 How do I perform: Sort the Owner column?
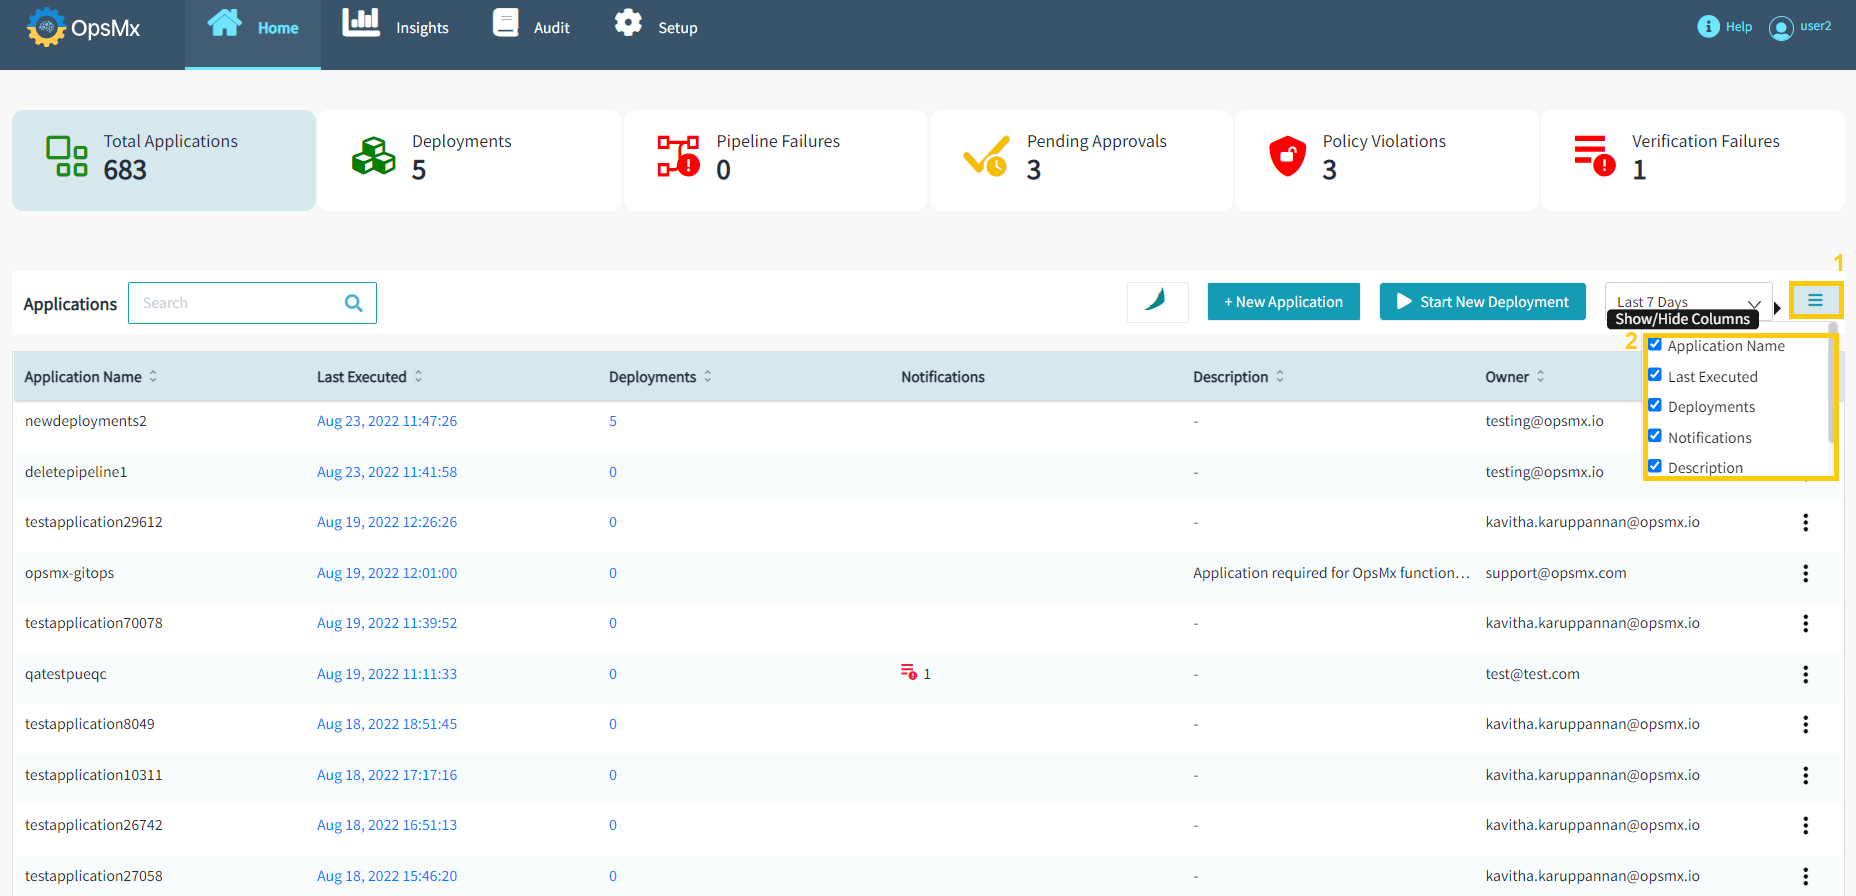1540,377
